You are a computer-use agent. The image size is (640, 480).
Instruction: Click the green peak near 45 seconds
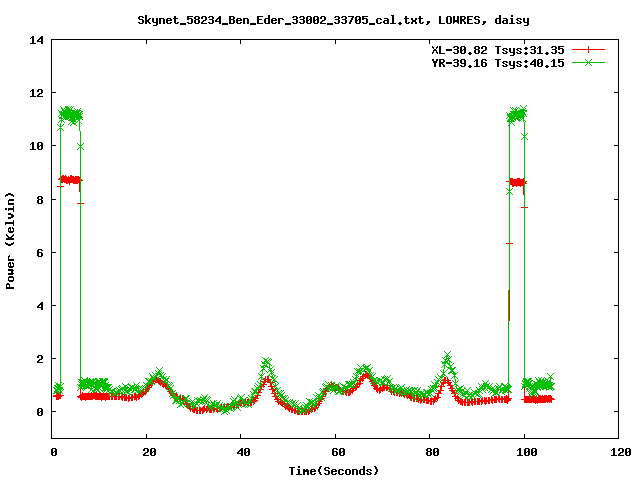click(x=267, y=362)
